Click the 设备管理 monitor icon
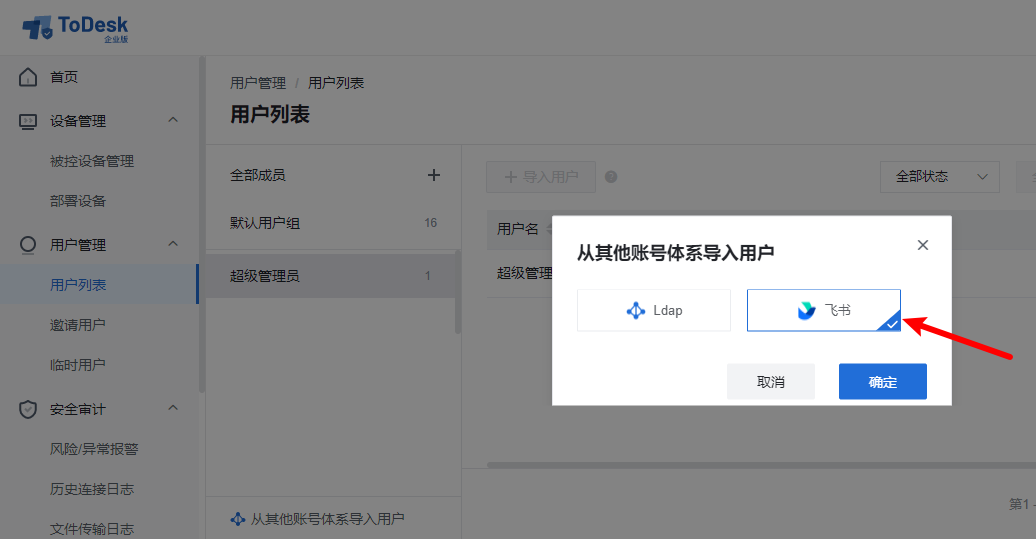The image size is (1036, 539). click(28, 122)
